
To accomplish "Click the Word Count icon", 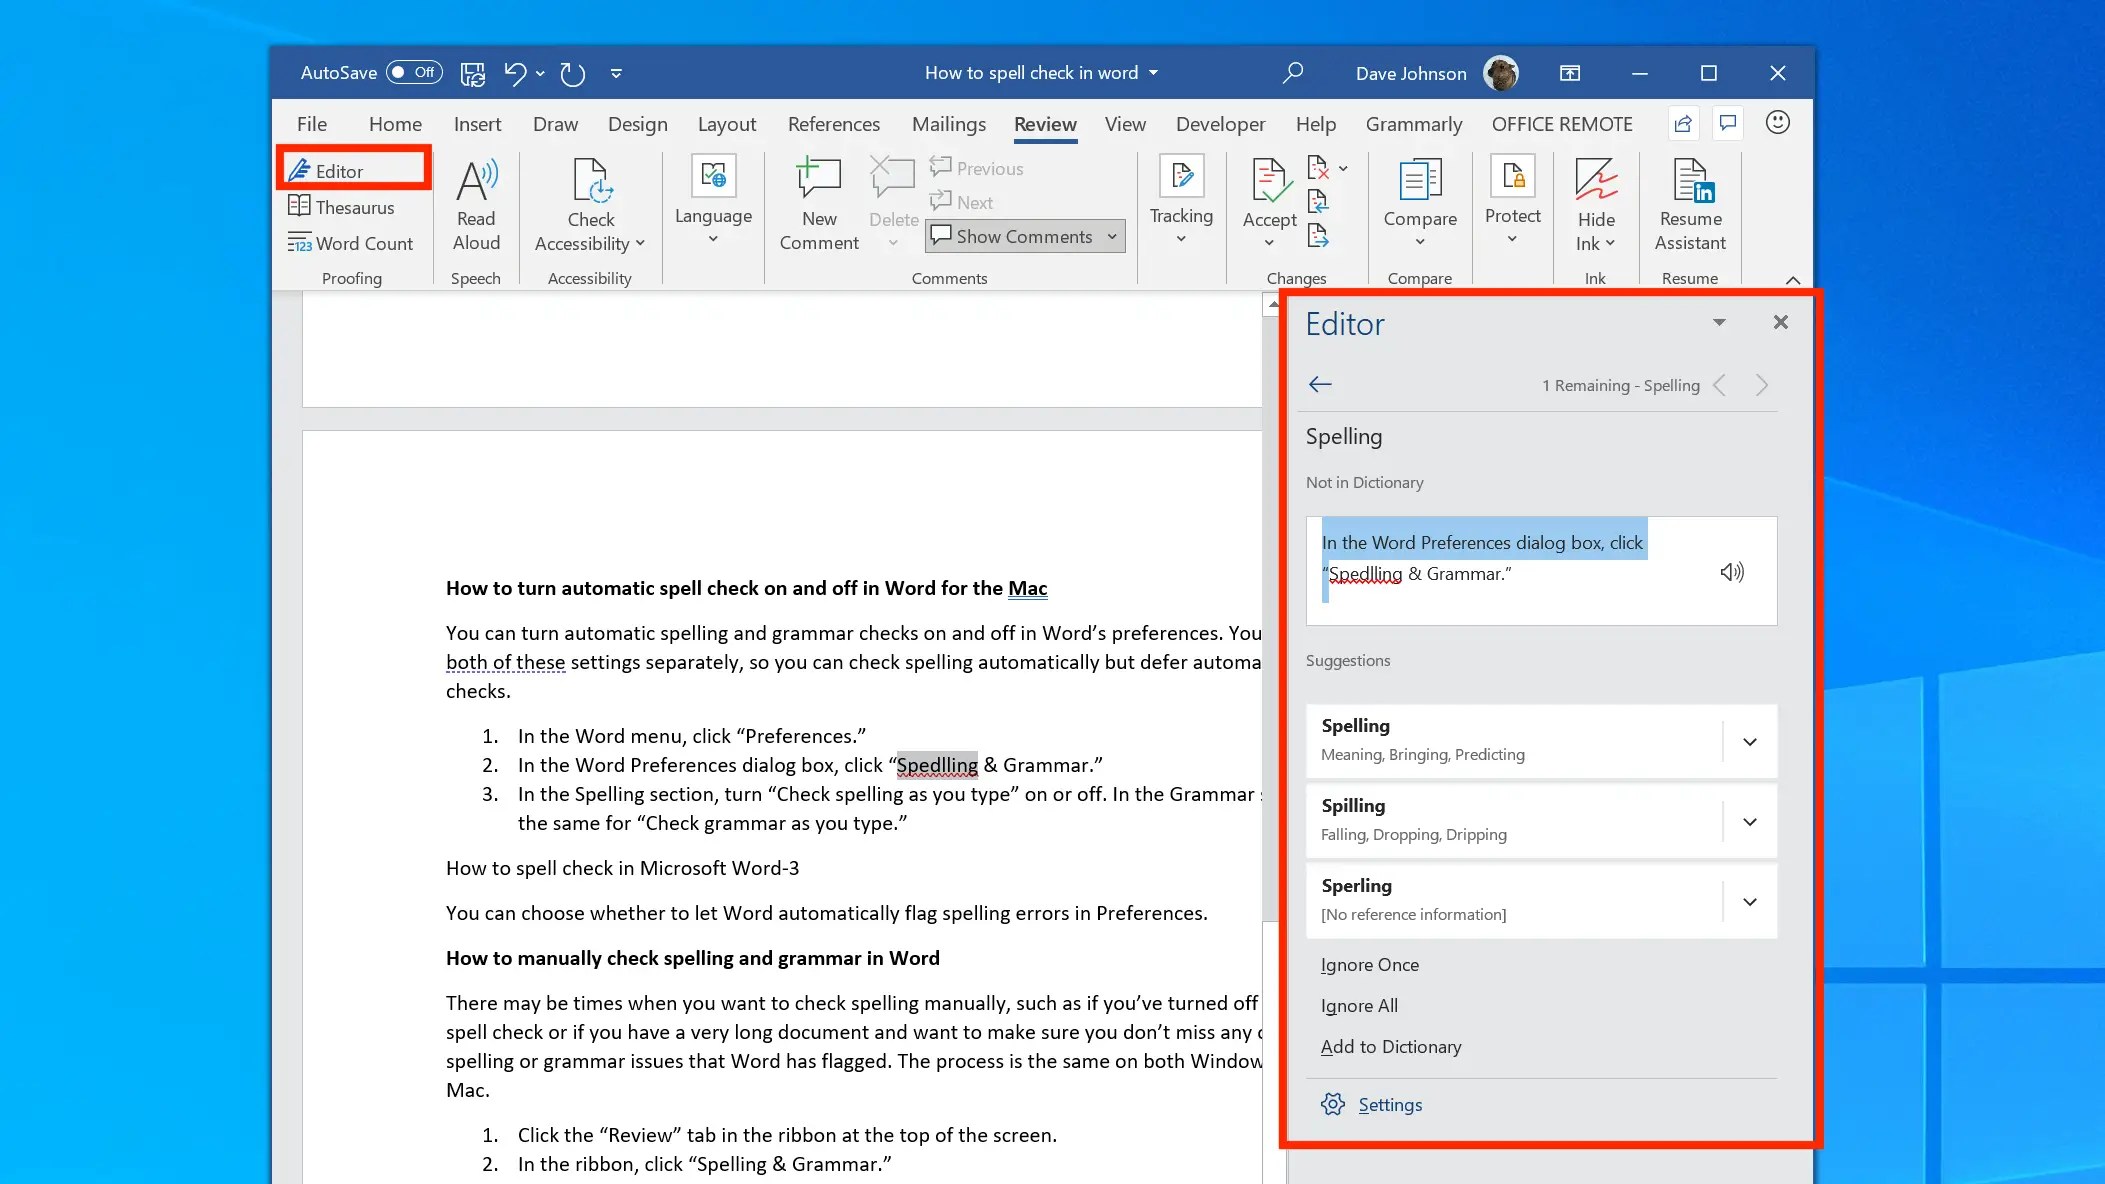I will point(299,243).
